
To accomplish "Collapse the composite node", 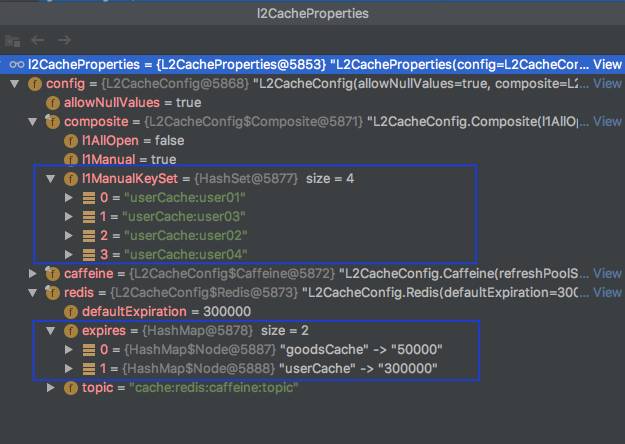I will 33,122.
